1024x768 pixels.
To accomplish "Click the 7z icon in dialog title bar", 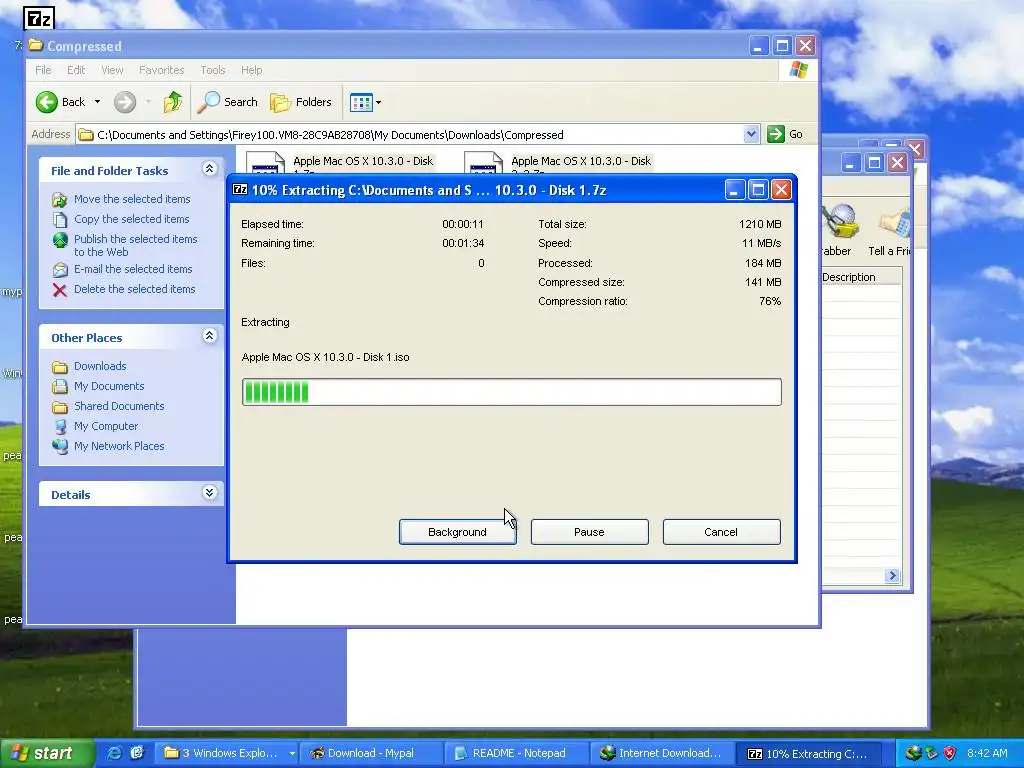I will pos(240,190).
